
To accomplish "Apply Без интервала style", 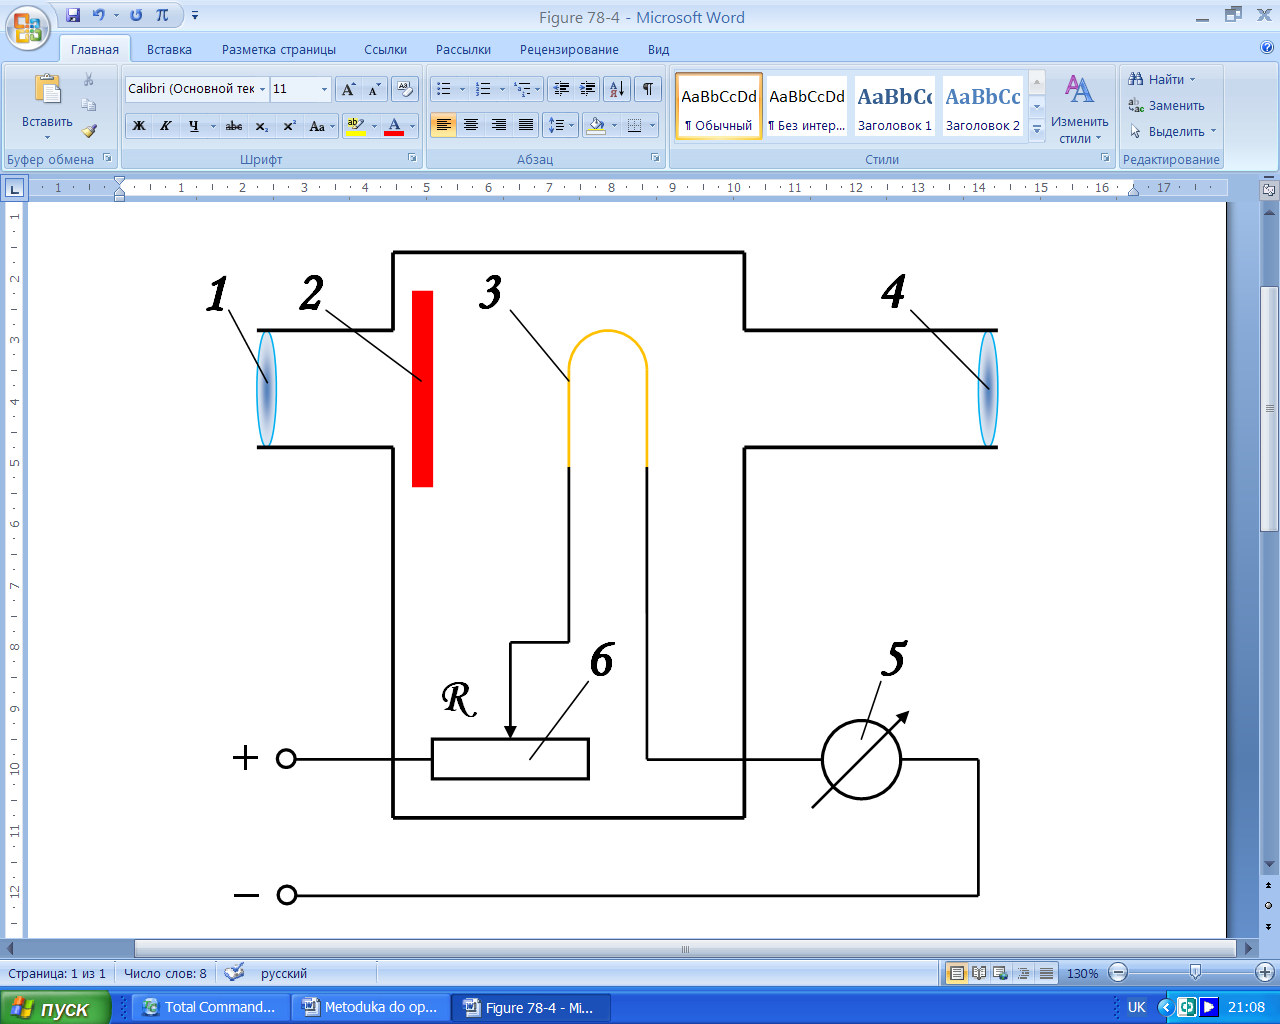I will (x=806, y=105).
